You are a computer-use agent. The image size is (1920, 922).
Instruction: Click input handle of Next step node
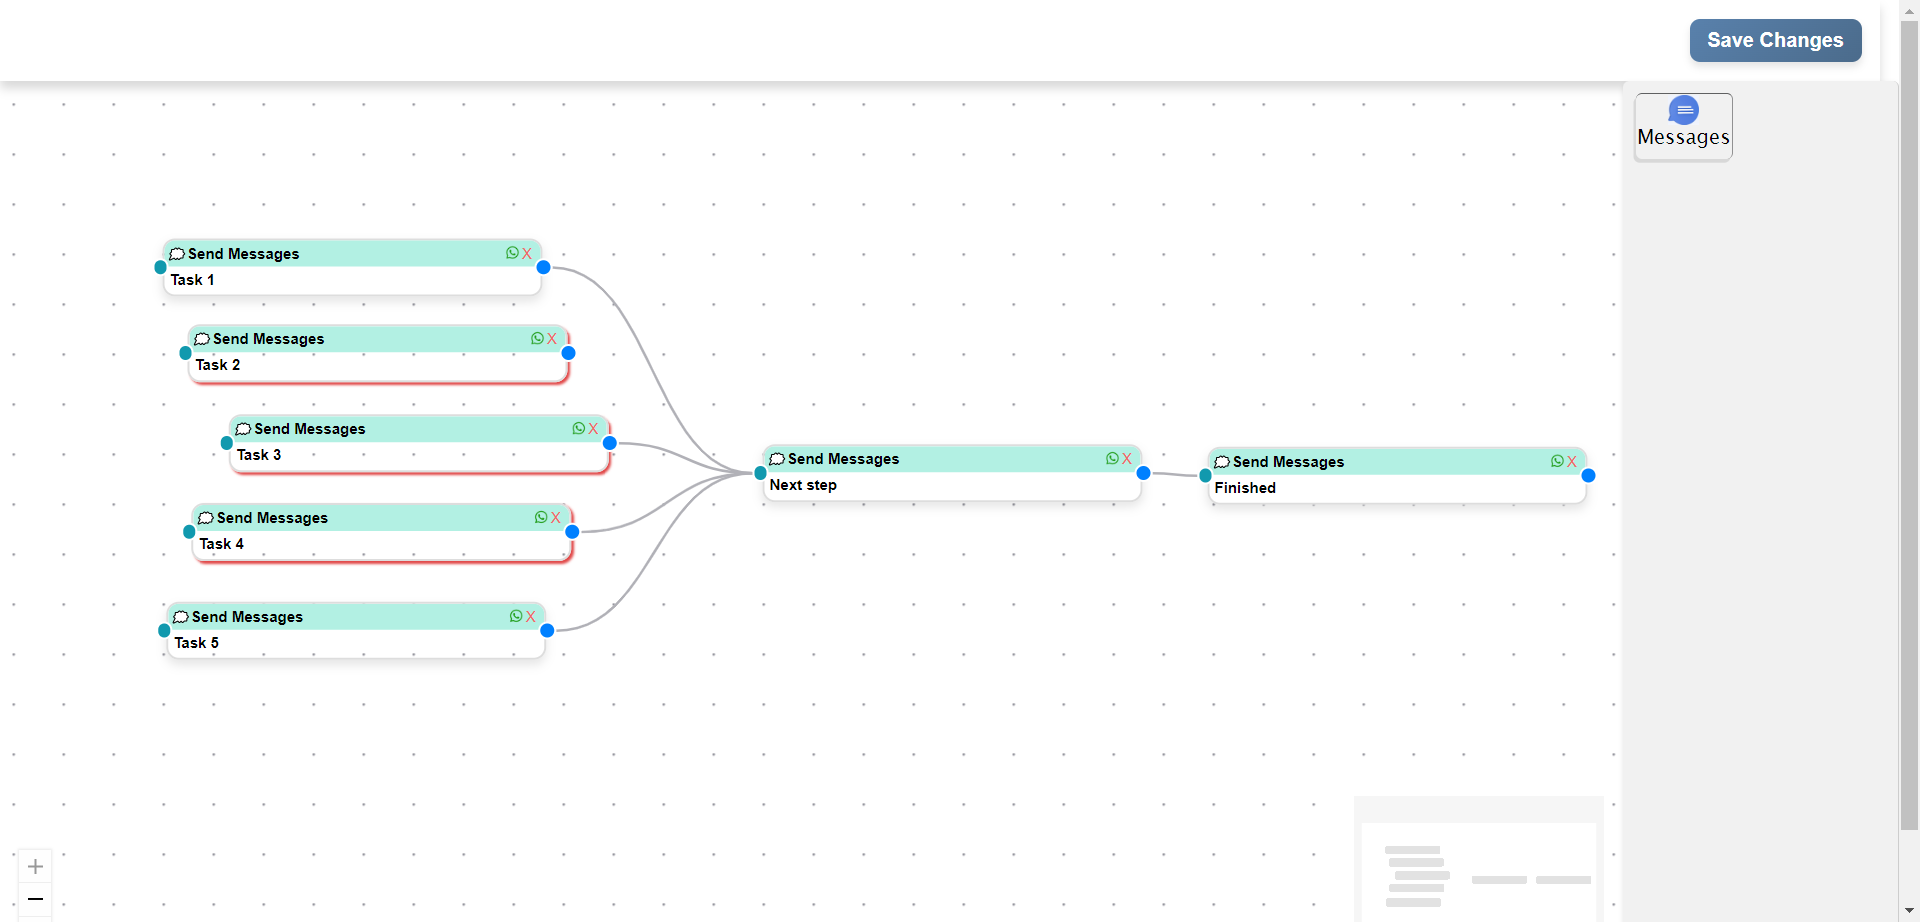761,473
